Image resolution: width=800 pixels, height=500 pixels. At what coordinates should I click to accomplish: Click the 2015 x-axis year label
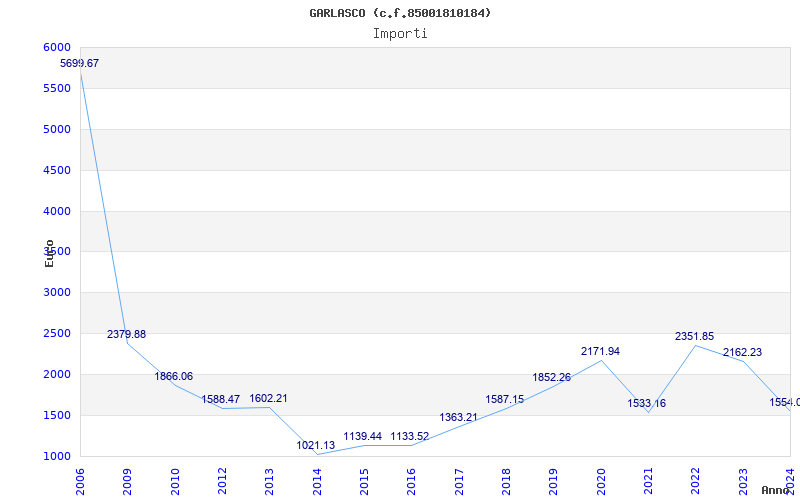click(364, 482)
